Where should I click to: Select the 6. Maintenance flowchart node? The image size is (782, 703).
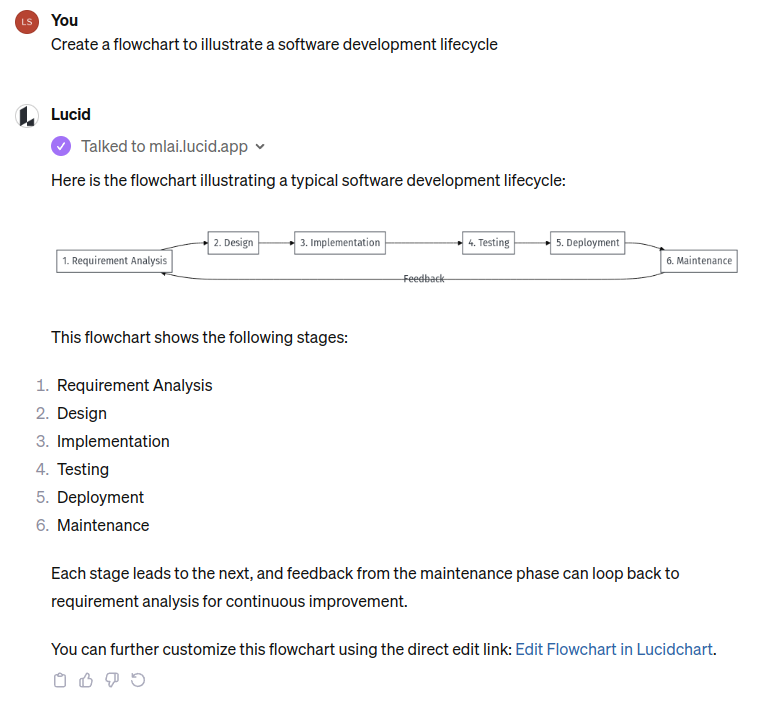pos(700,261)
